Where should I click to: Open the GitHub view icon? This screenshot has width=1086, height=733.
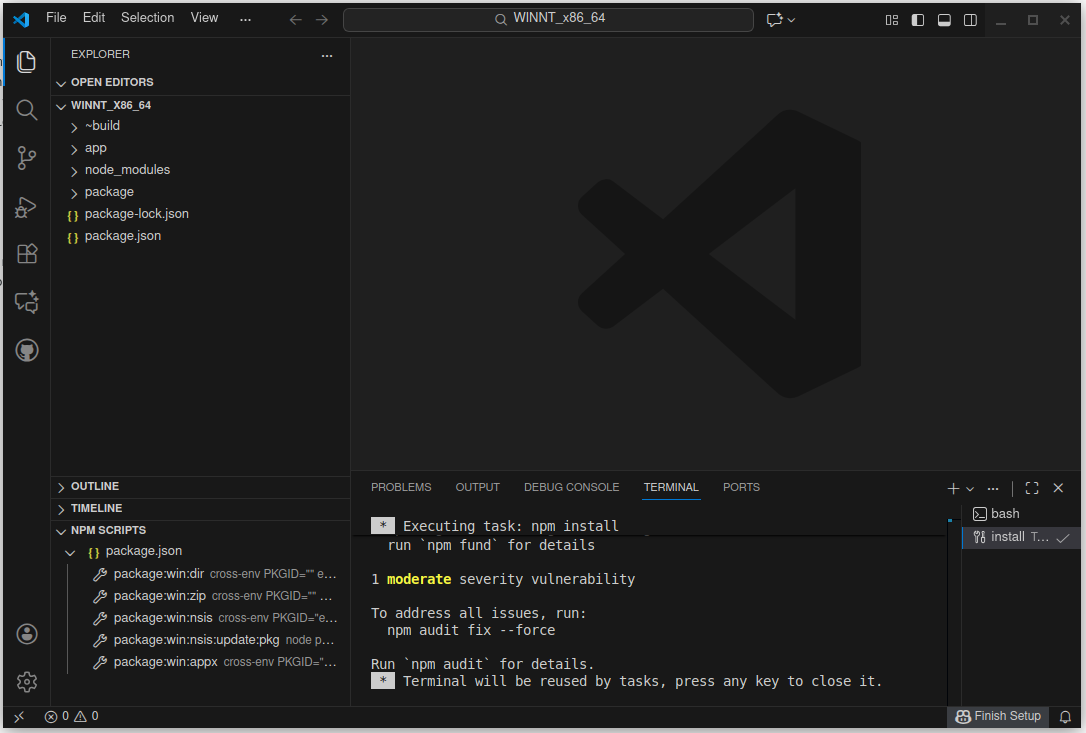(27, 350)
